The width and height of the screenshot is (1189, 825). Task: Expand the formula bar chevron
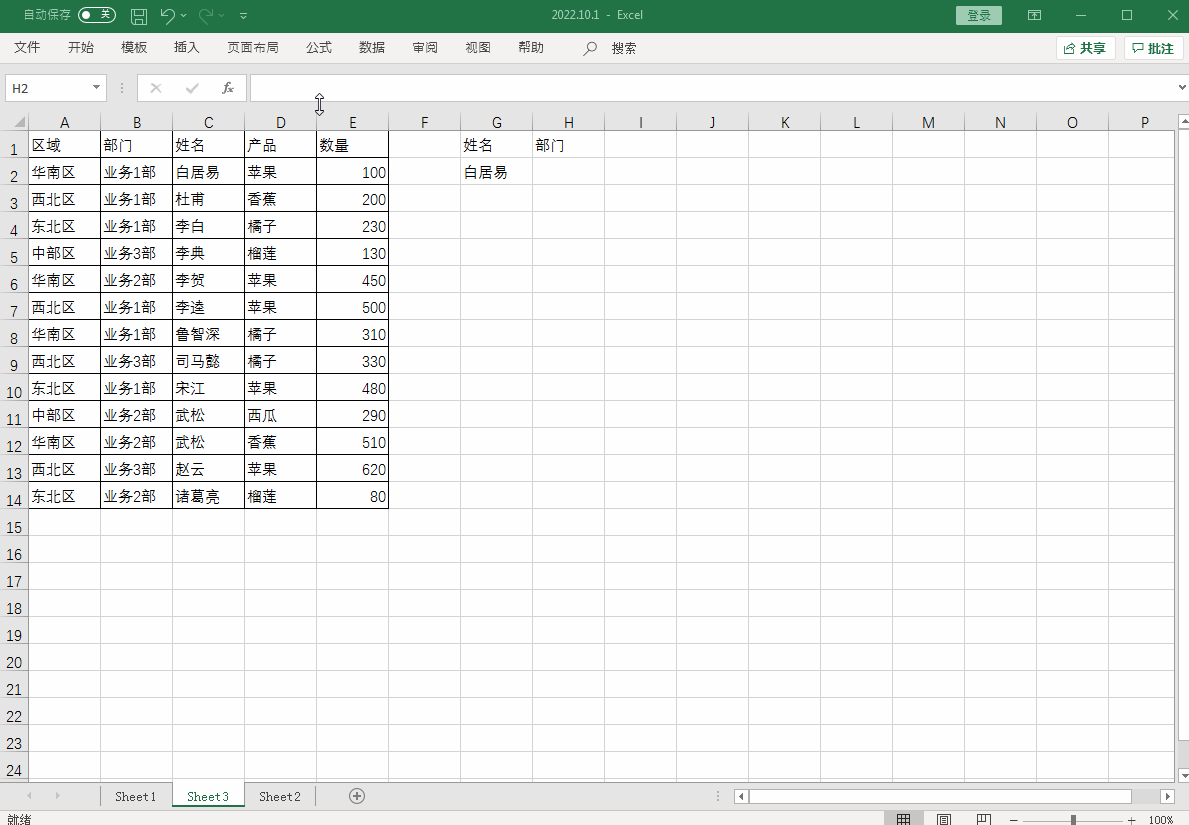tap(1182, 88)
